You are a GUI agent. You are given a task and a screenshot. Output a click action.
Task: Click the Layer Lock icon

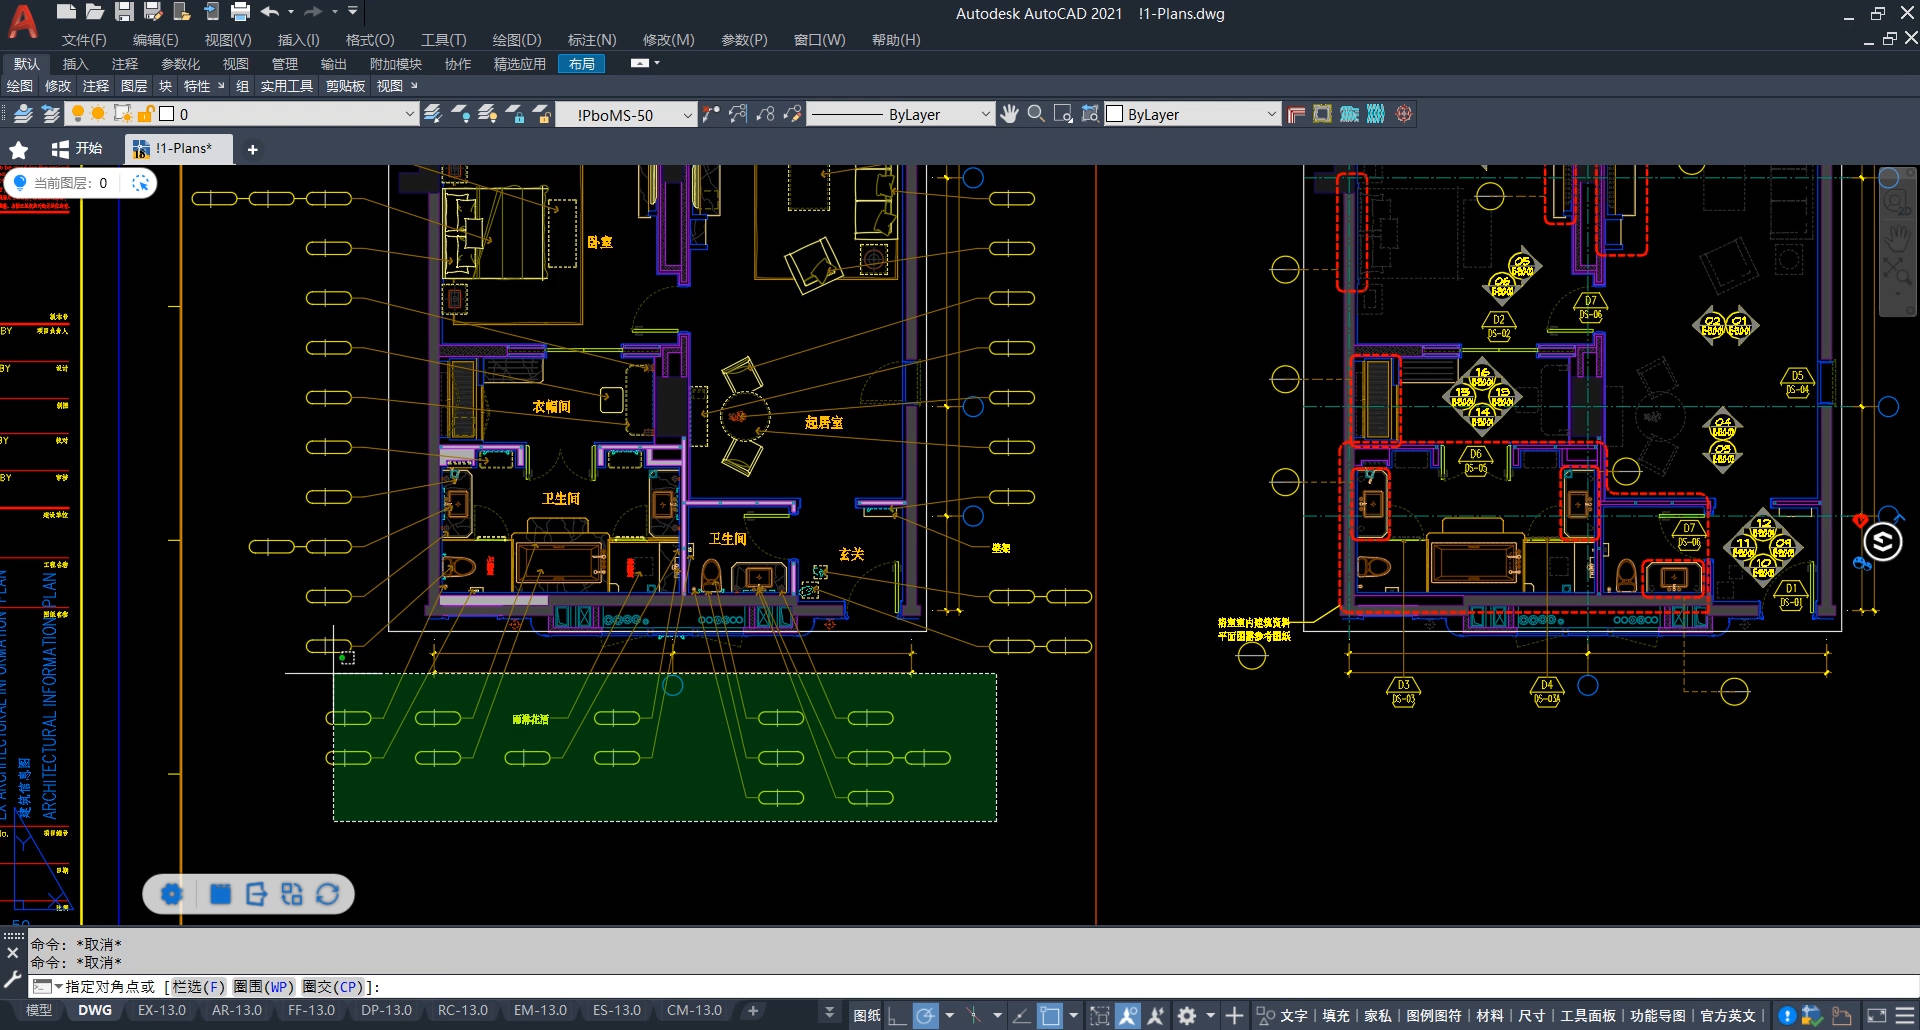tap(515, 114)
